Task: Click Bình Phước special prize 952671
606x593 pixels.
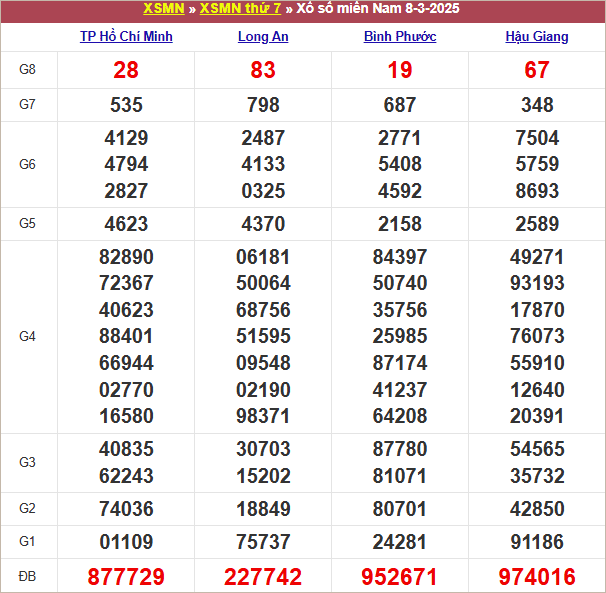Action: [x=400, y=577]
